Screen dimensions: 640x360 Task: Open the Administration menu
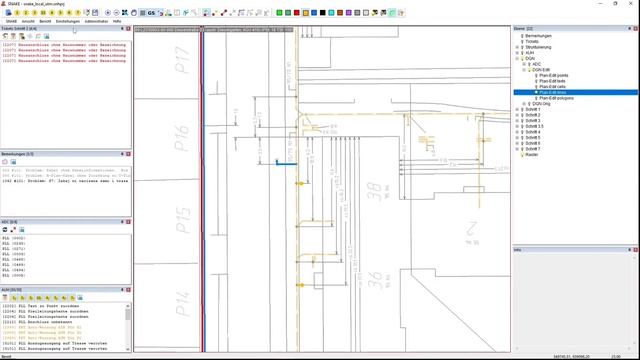click(96, 21)
